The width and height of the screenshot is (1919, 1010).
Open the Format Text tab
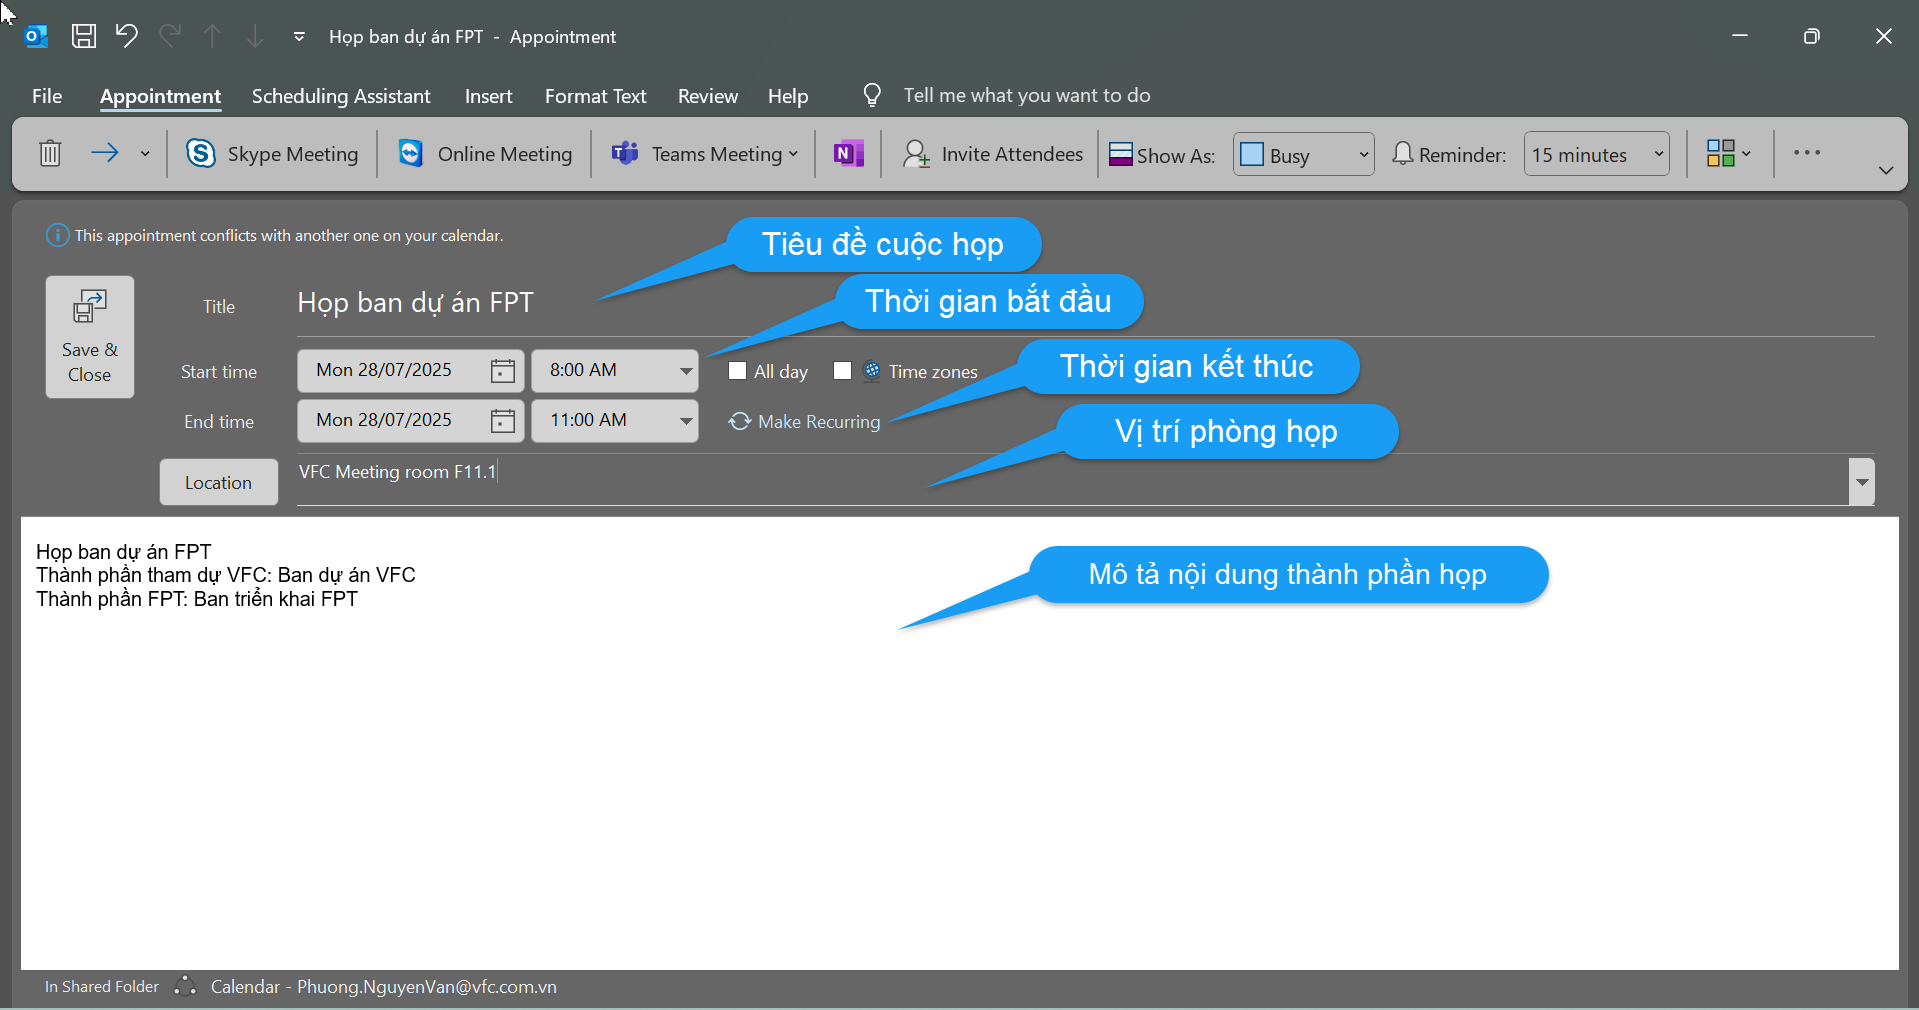(x=595, y=96)
